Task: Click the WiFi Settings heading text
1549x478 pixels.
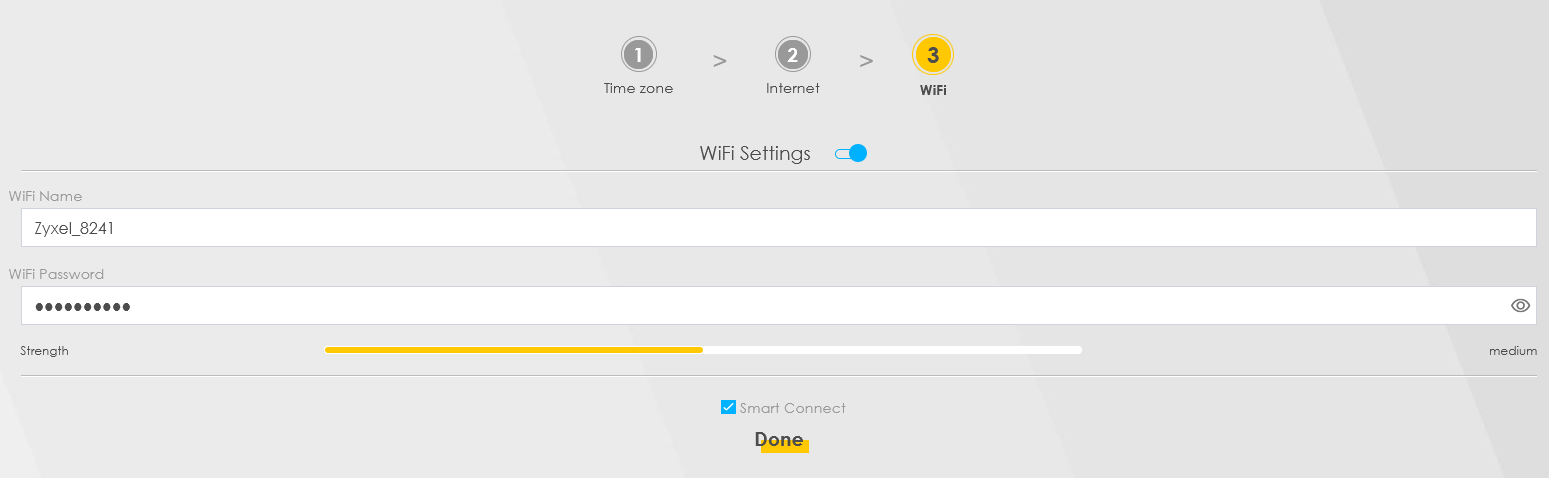Action: [x=754, y=154]
